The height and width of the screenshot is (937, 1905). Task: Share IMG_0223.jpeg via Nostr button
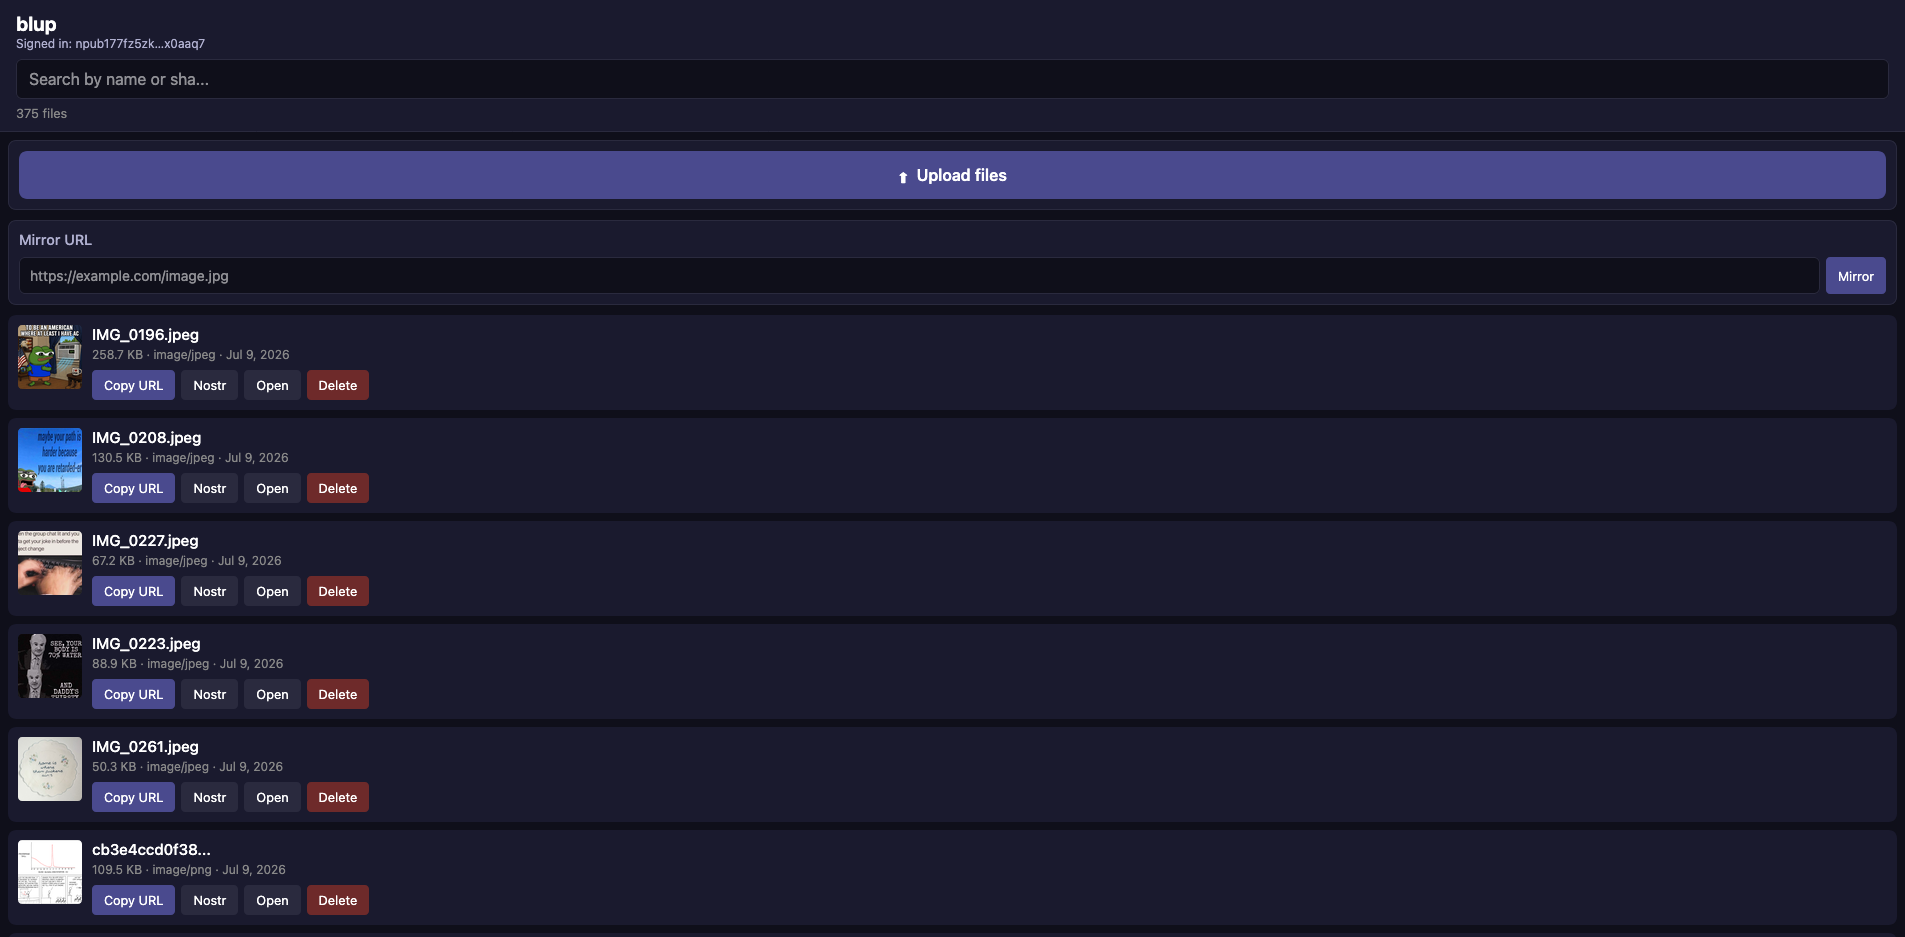tap(209, 694)
